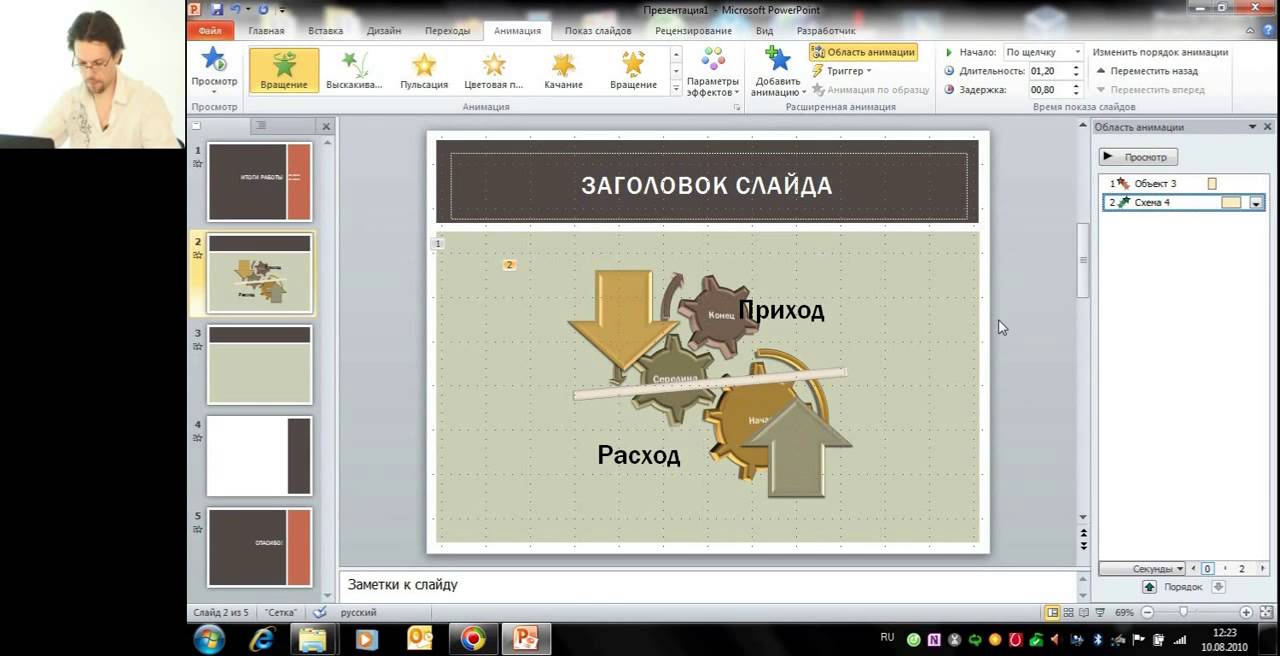Image resolution: width=1280 pixels, height=656 pixels.
Task: Zoom out with the minus button
Action: [x=1147, y=612]
